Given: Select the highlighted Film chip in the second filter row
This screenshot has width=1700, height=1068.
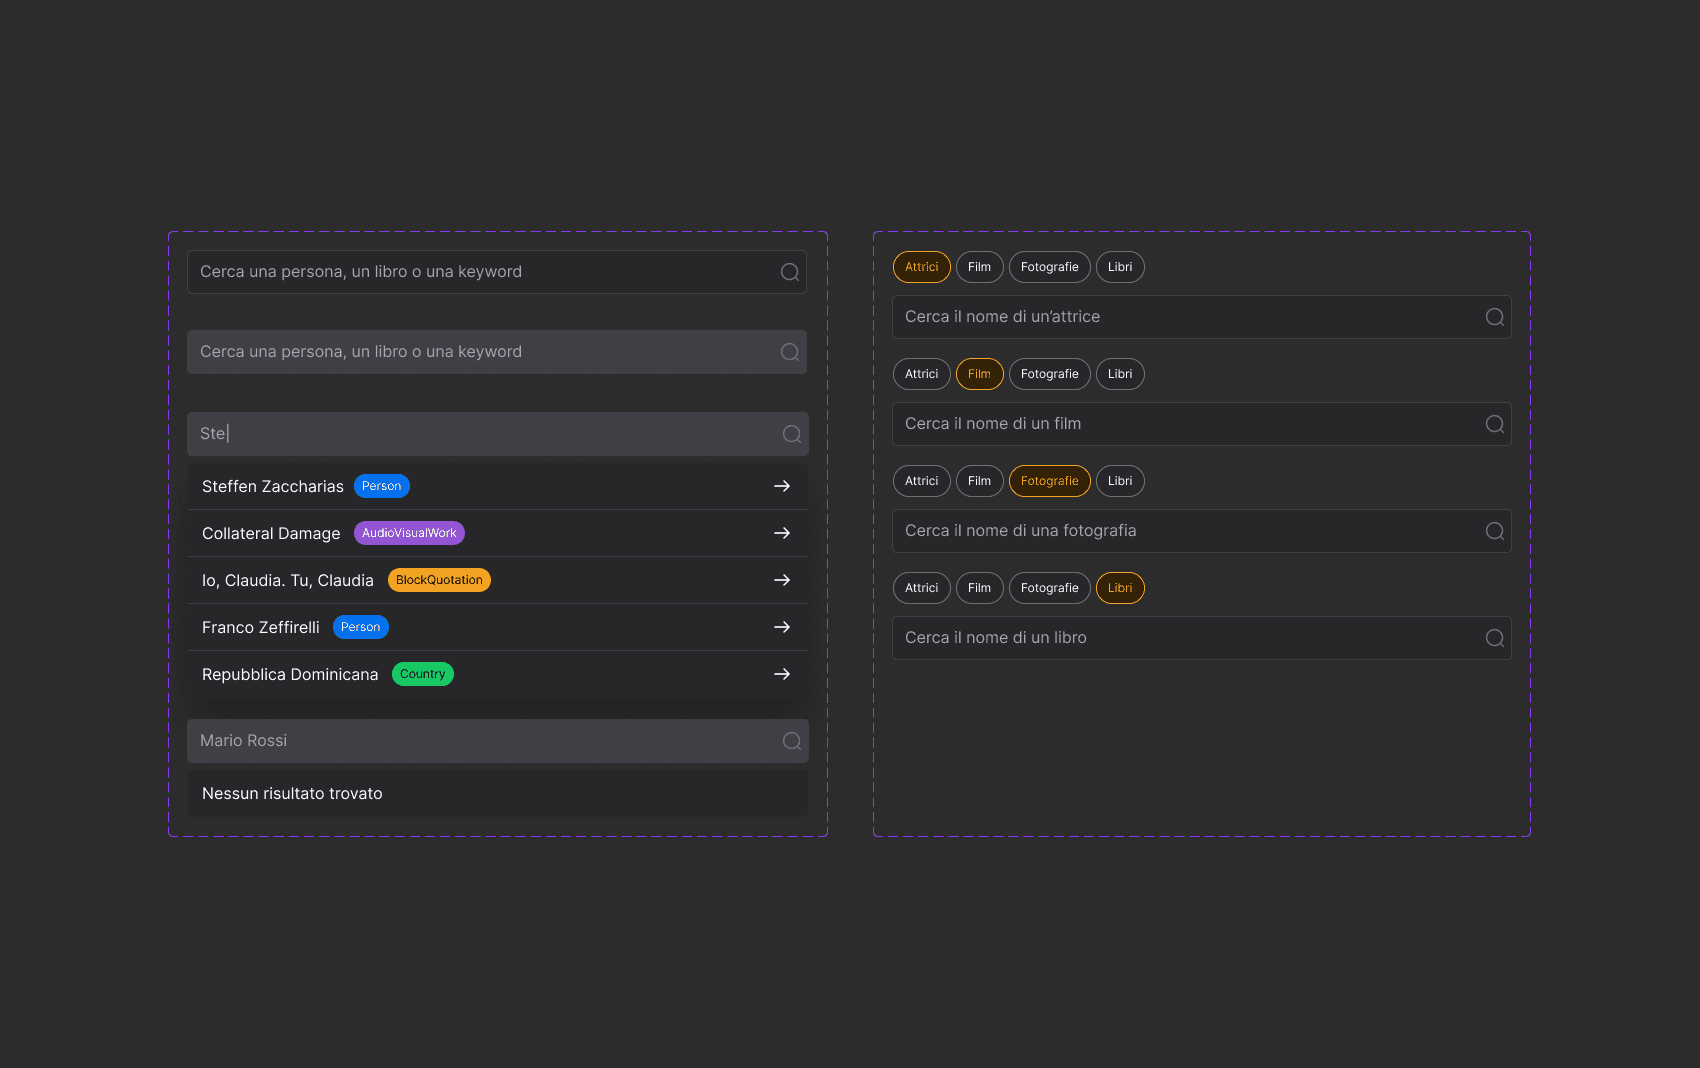Looking at the screenshot, I should point(980,374).
